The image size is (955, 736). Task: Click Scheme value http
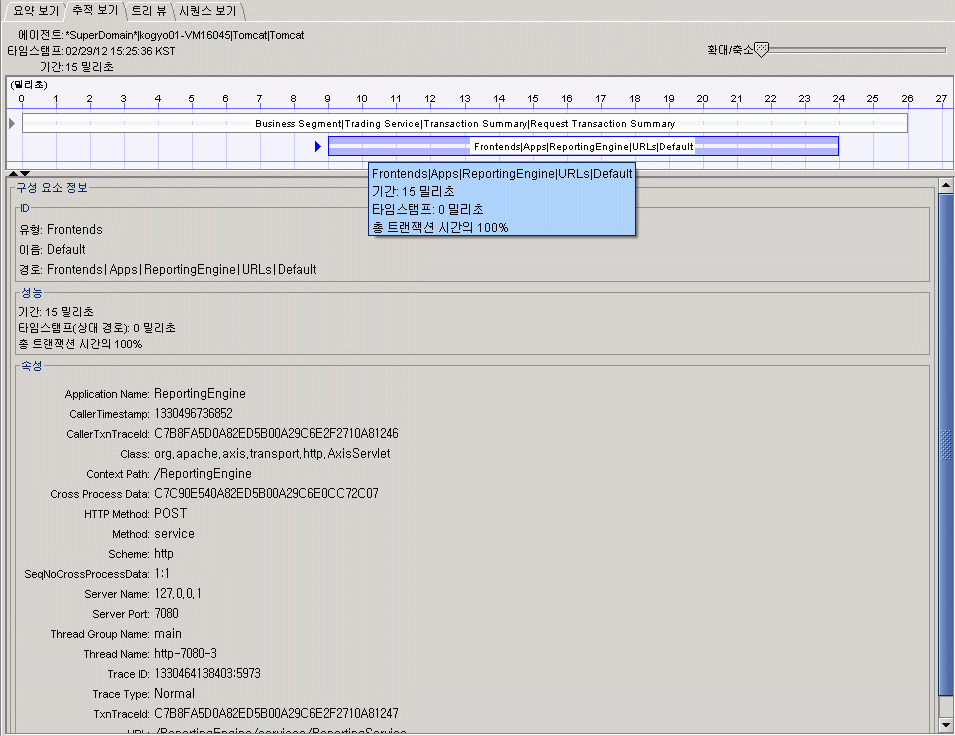click(164, 554)
